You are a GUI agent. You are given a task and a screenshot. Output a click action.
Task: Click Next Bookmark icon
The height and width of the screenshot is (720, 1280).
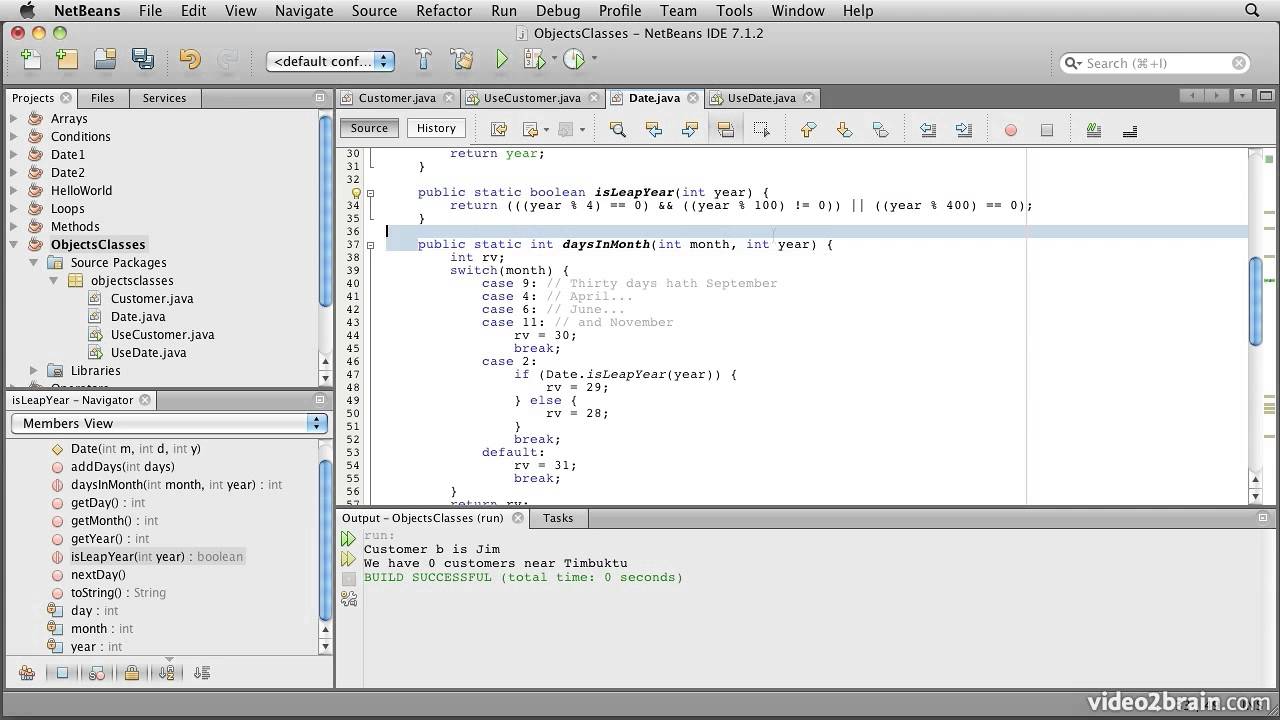point(844,129)
